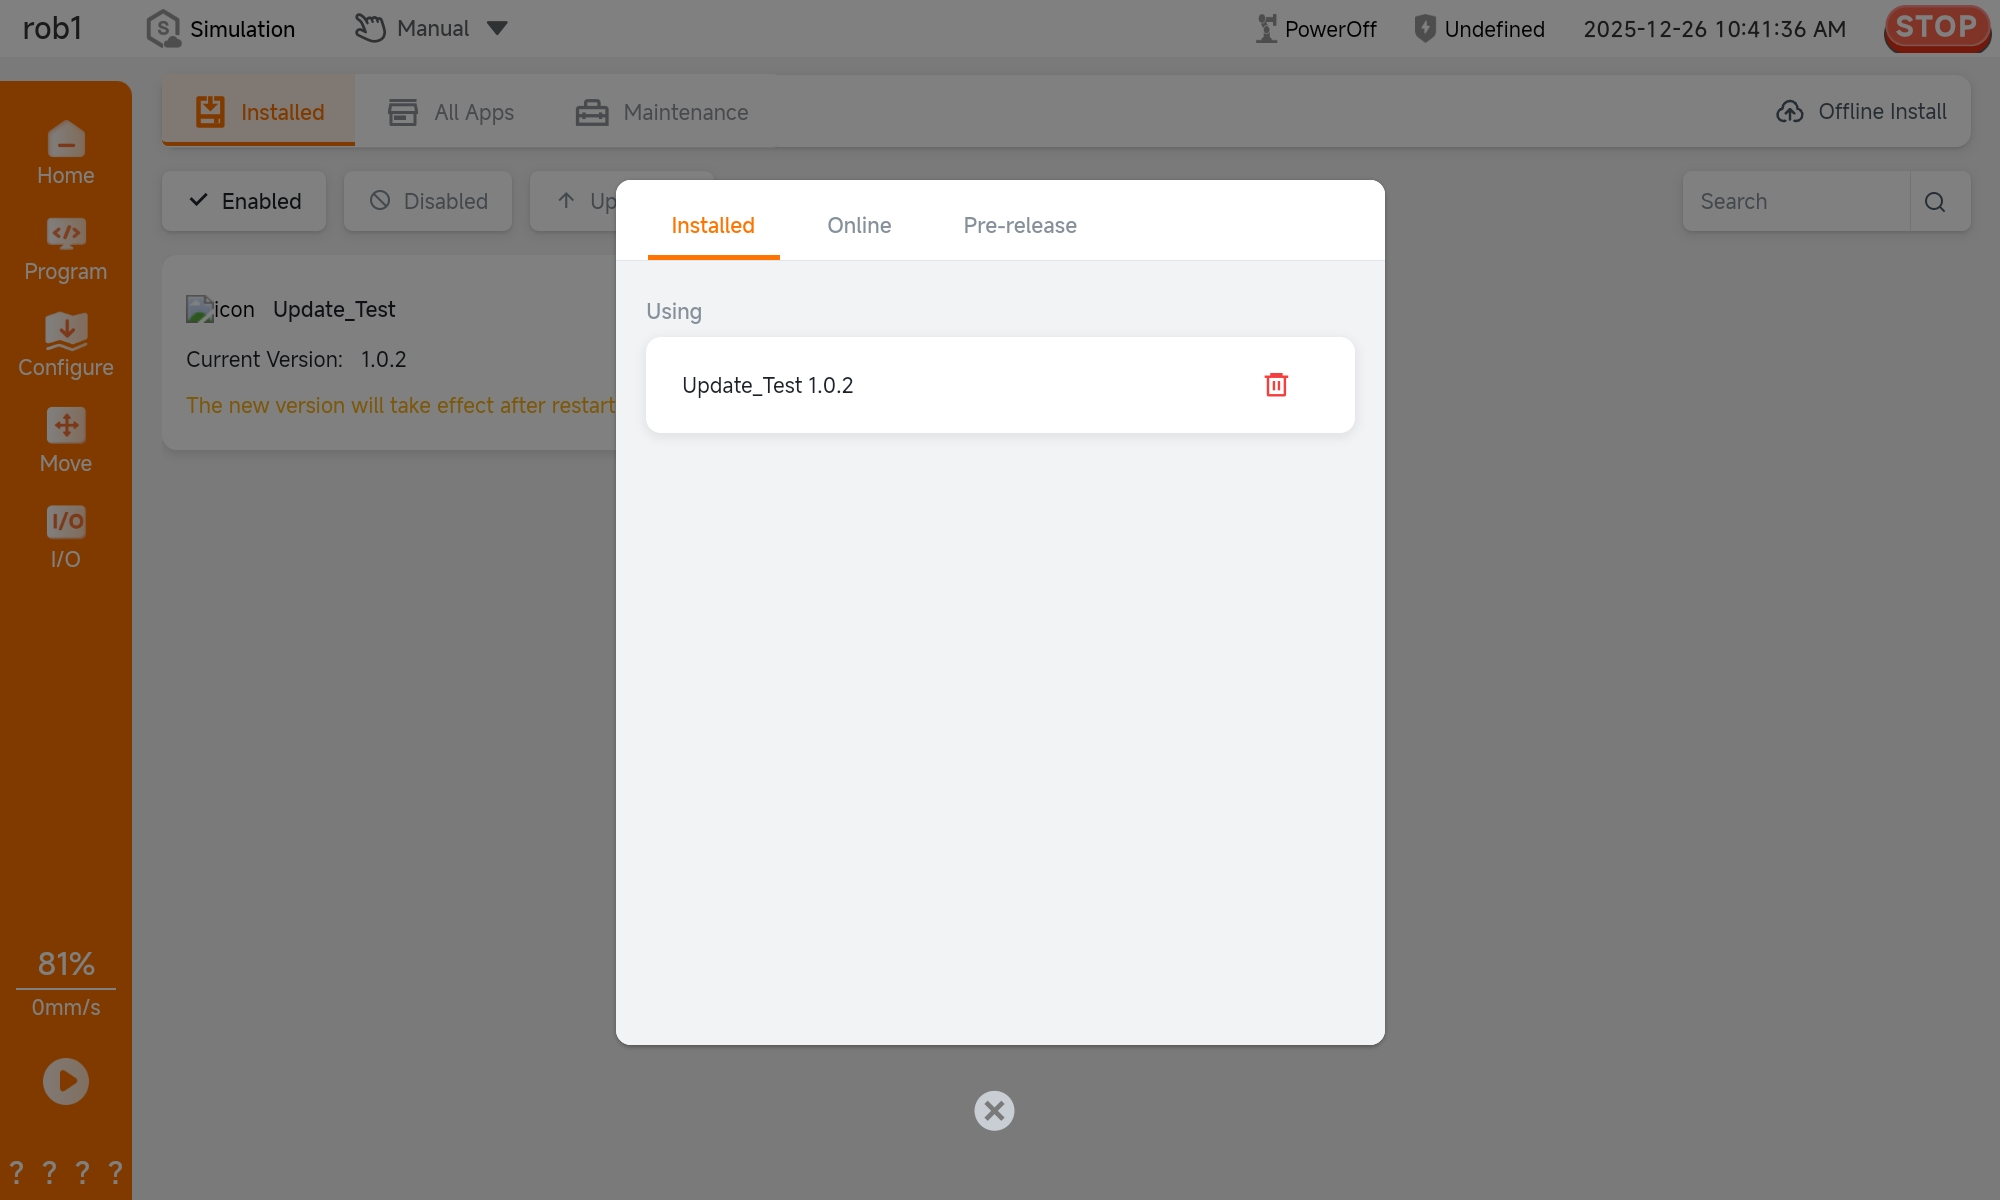2000x1200 pixels.
Task: Open the Home sidebar icon
Action: pos(66,153)
